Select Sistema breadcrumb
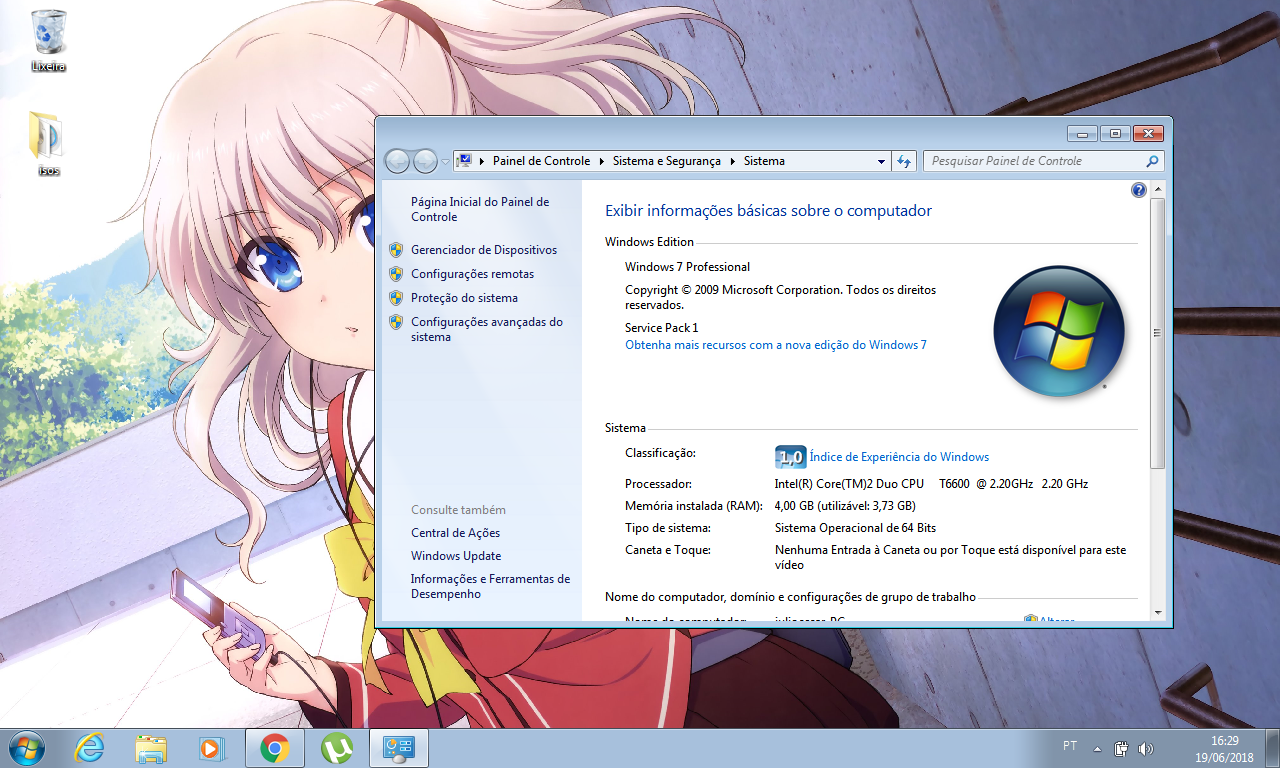 pos(764,161)
